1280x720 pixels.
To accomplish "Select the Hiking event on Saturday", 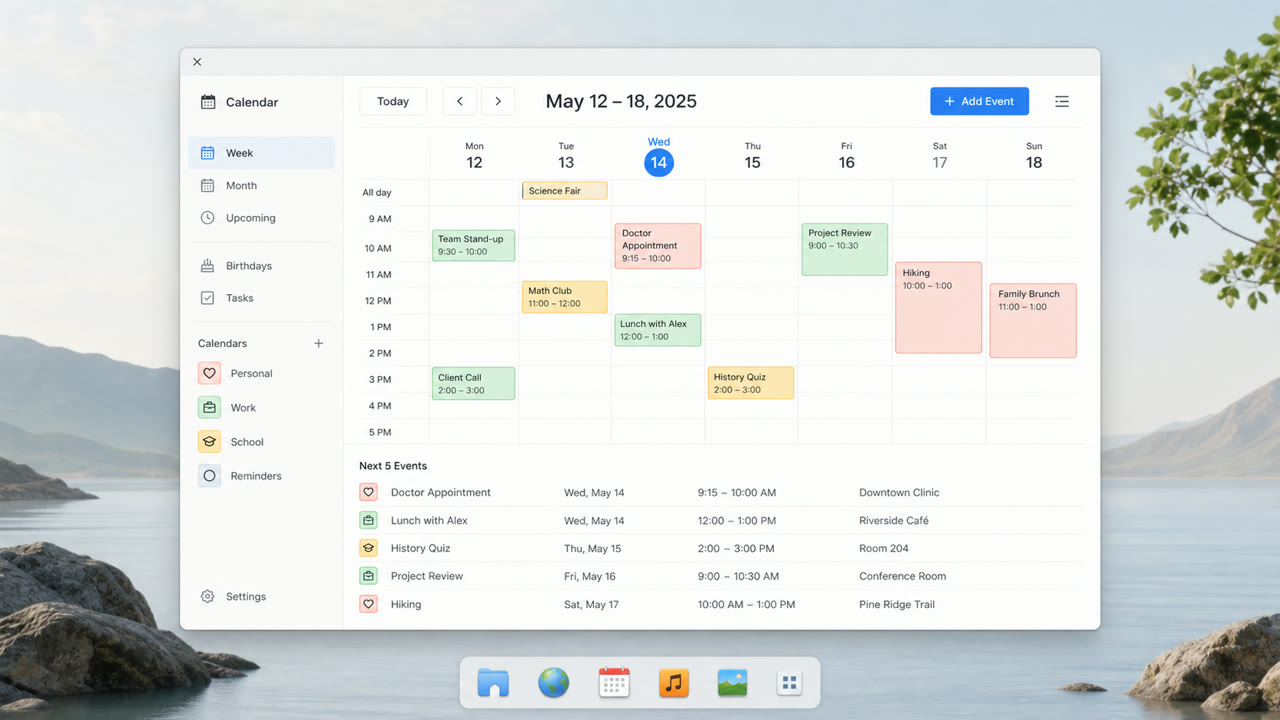I will coord(938,308).
